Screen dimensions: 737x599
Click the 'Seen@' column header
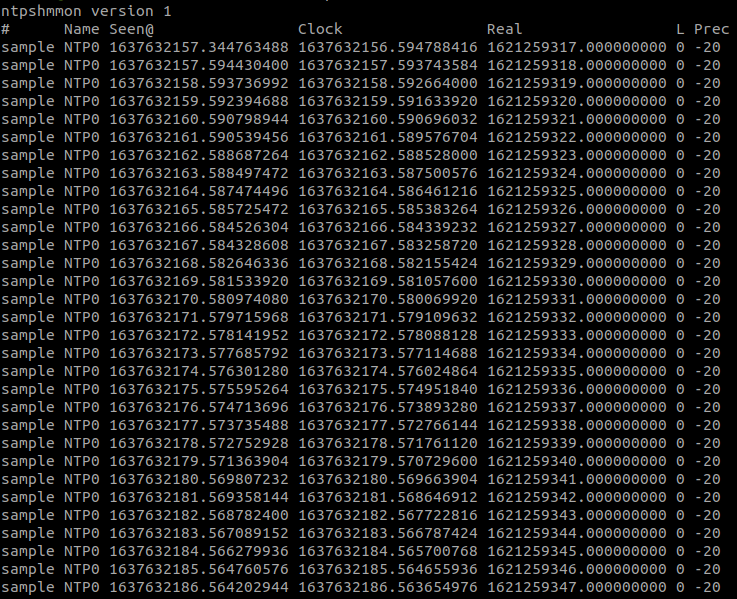pyautogui.click(x=132, y=29)
